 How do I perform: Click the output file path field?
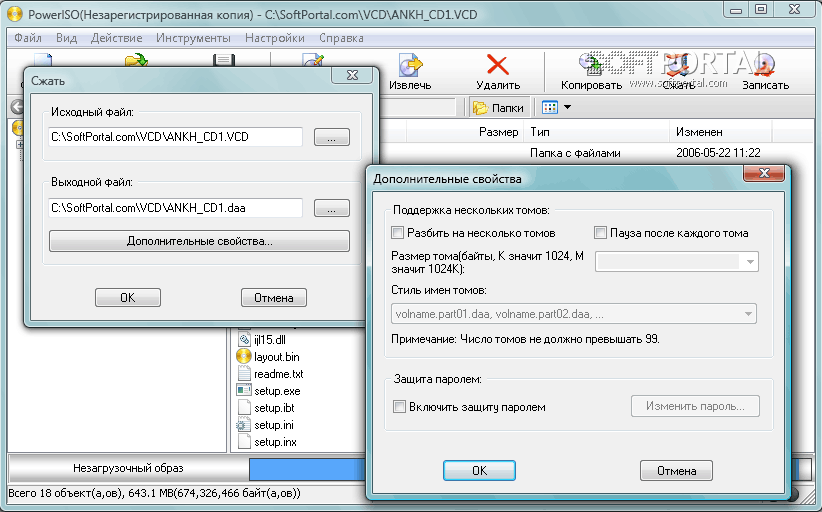pyautogui.click(x=176, y=208)
